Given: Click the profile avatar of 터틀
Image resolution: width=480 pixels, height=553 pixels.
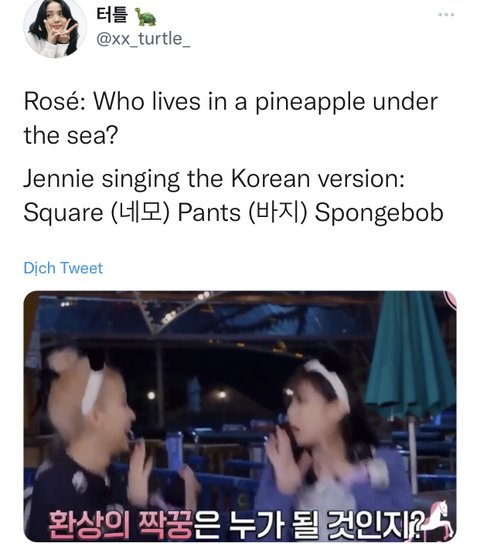Looking at the screenshot, I should tap(55, 28).
